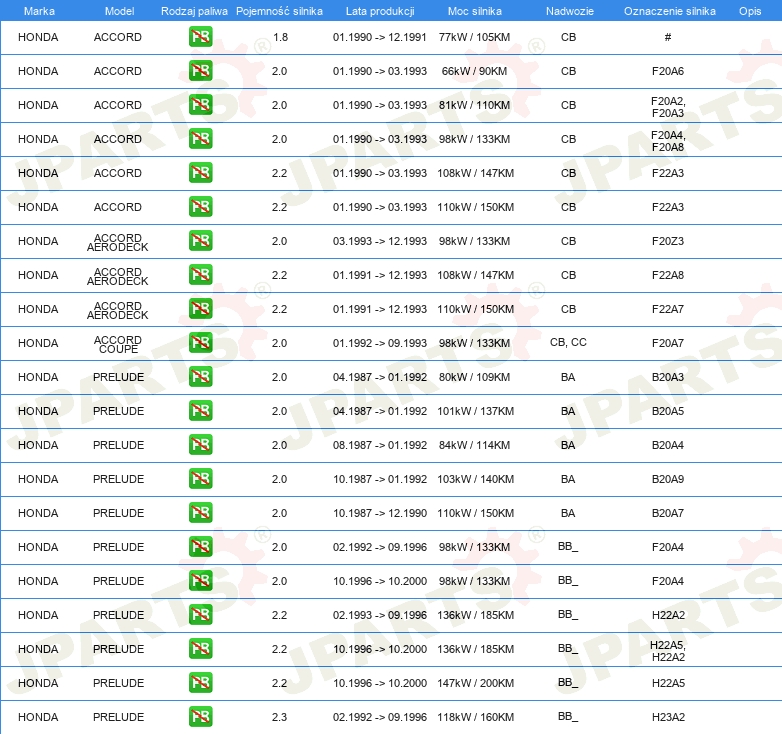Click the fuel icon in the F22A8 row
Viewport: 782px width, 734px height.
pos(200,275)
